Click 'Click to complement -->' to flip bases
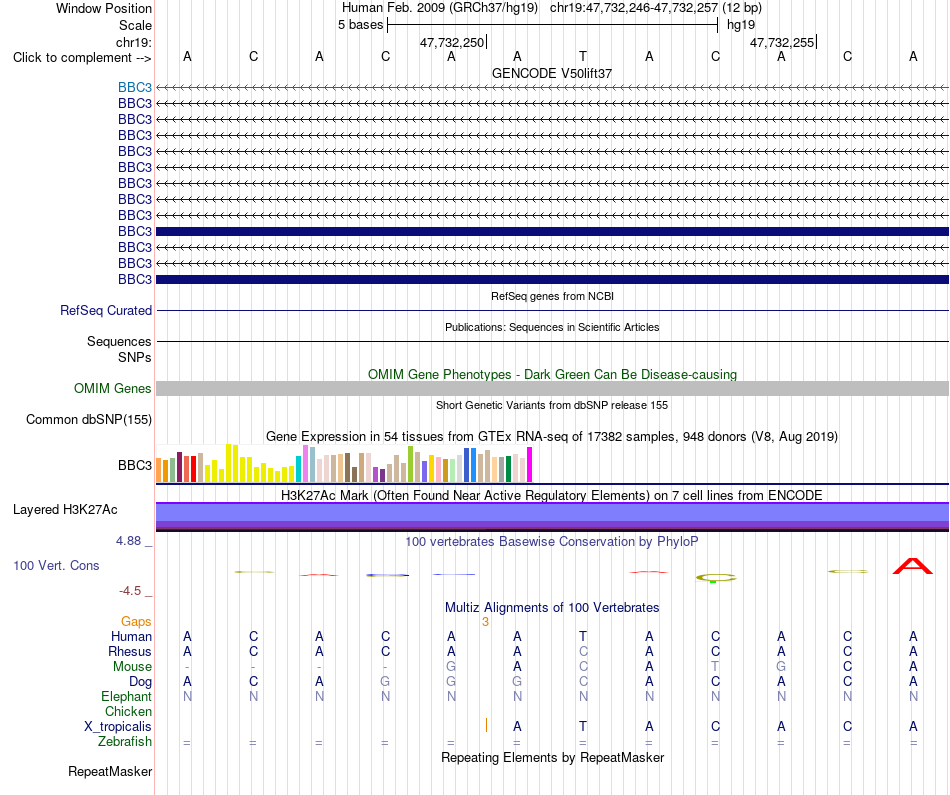The image size is (950, 795). click(x=82, y=58)
